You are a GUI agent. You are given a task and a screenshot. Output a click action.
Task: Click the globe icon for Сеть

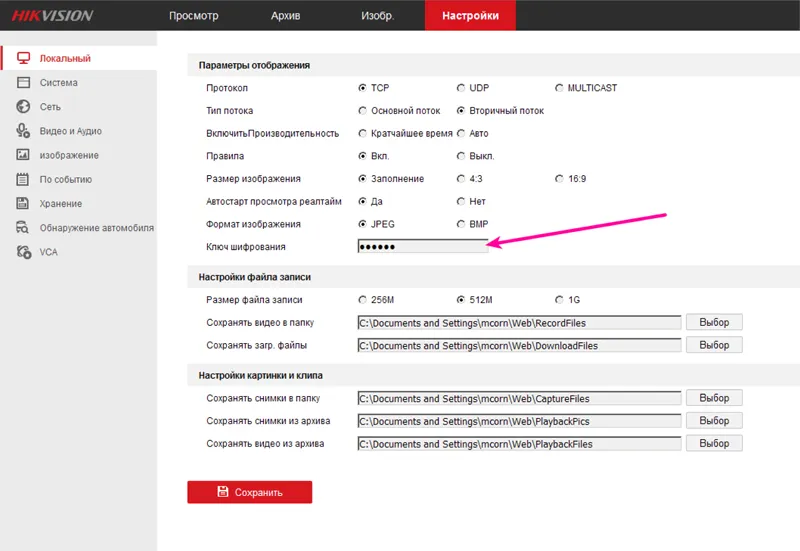[x=23, y=107]
